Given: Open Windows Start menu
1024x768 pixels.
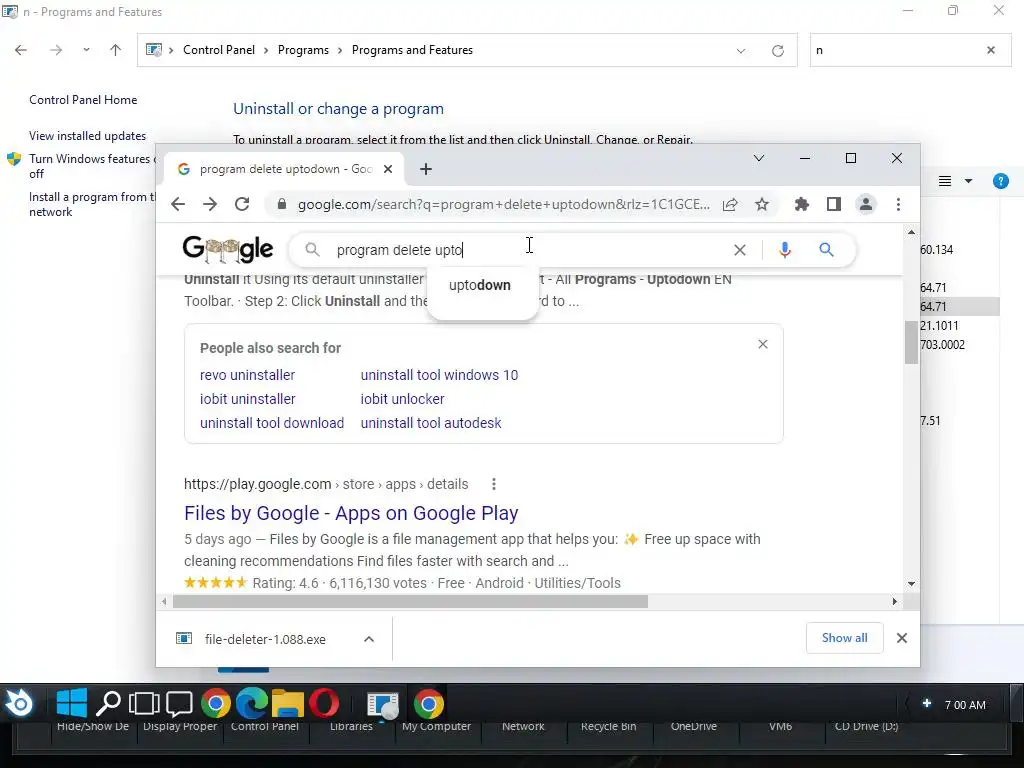Looking at the screenshot, I should (x=72, y=703).
